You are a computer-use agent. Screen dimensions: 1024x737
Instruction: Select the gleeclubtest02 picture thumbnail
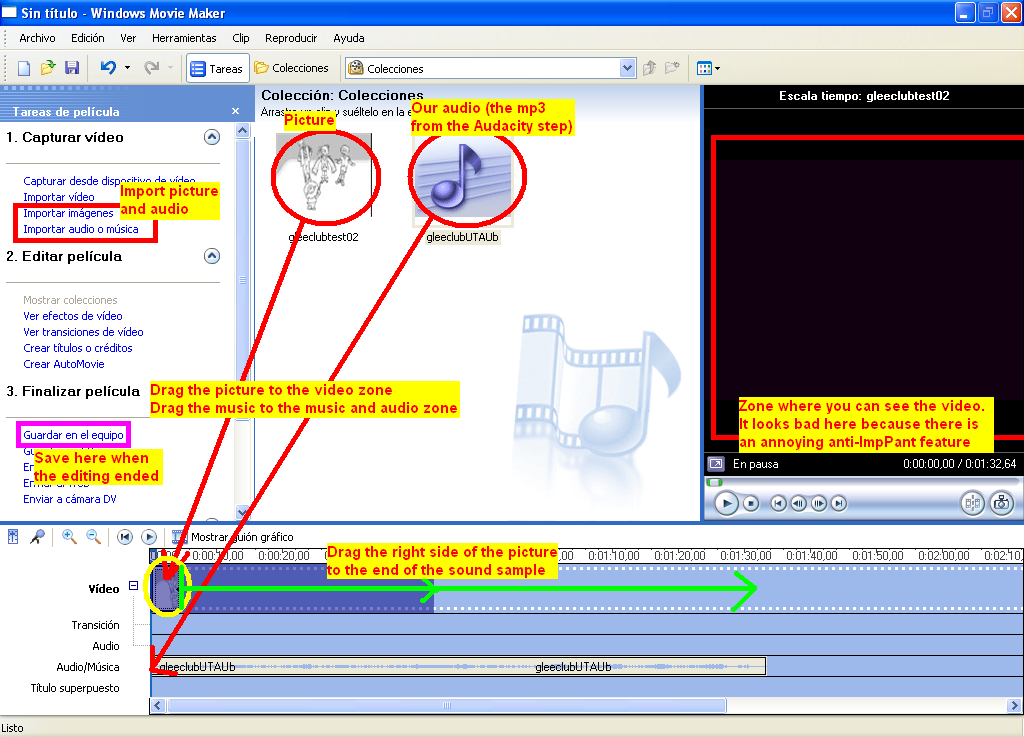click(324, 176)
